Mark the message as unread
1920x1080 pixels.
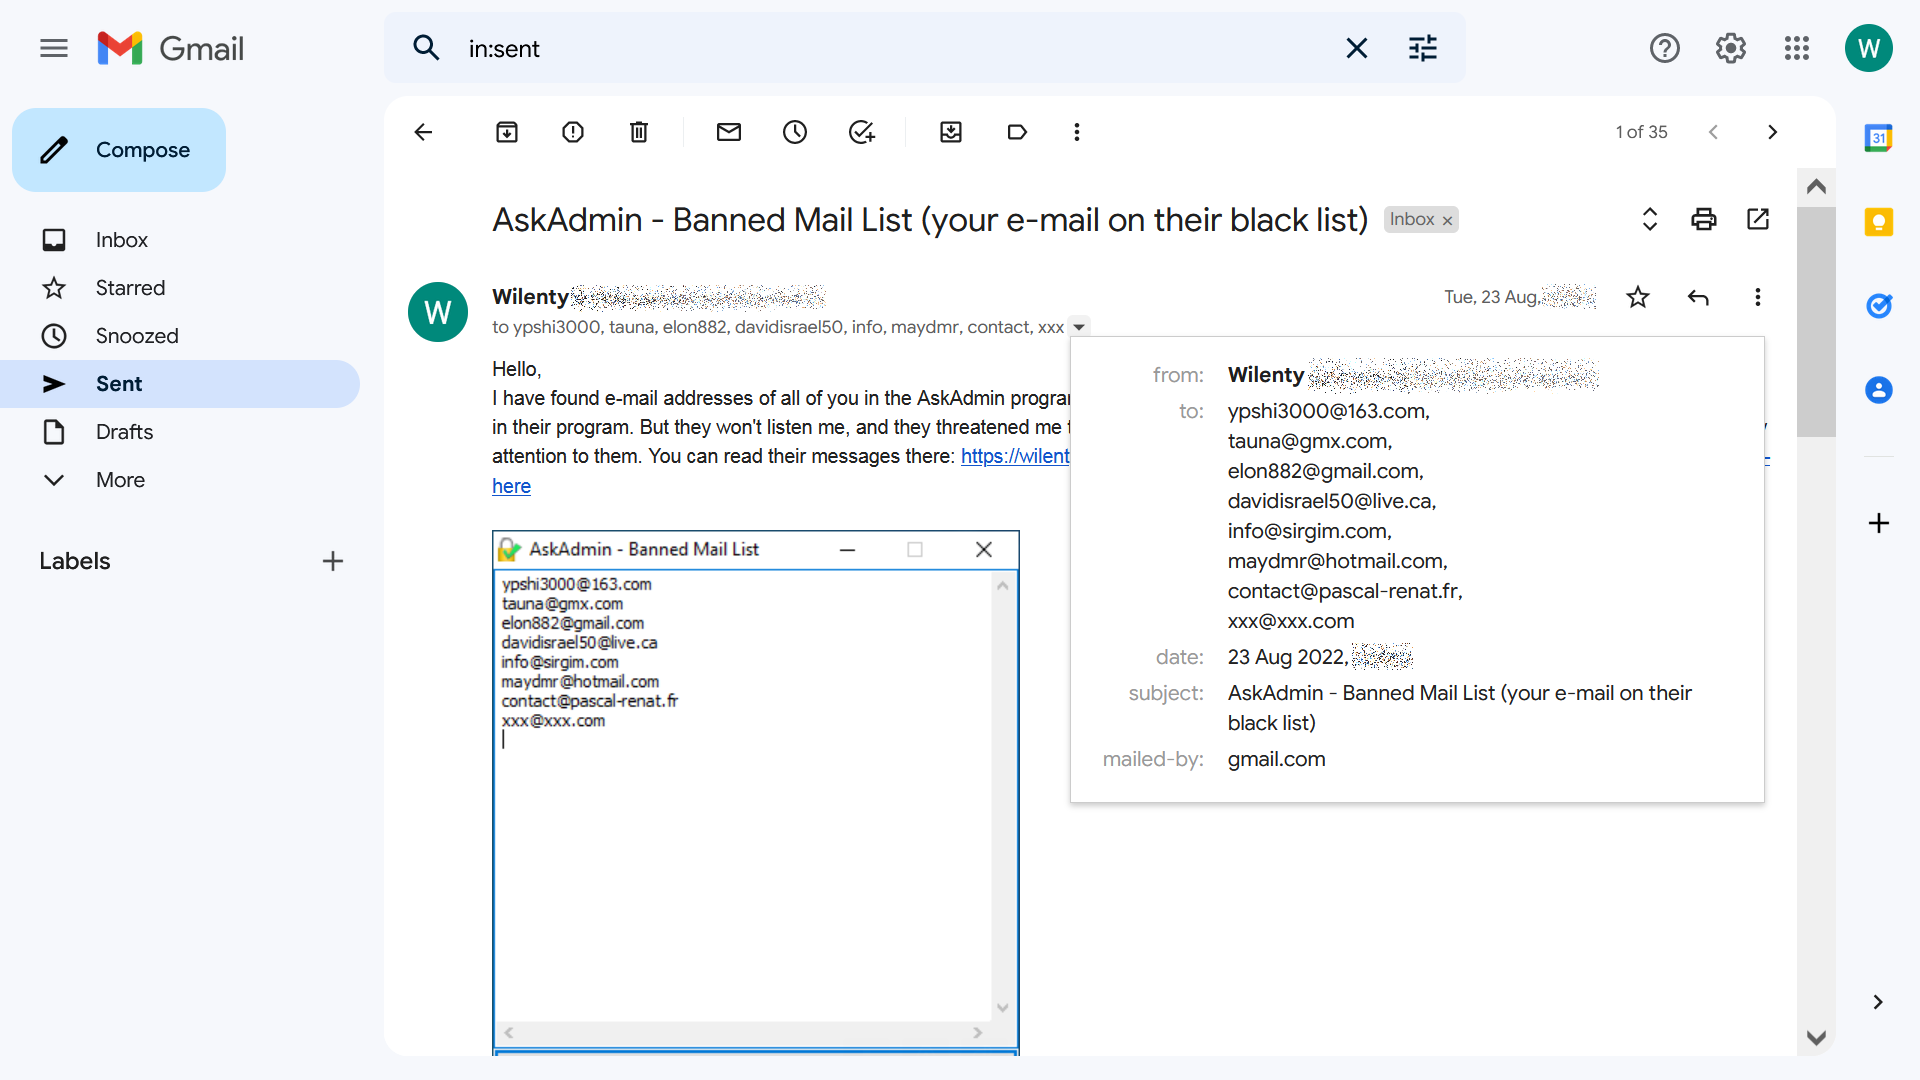pyautogui.click(x=729, y=132)
